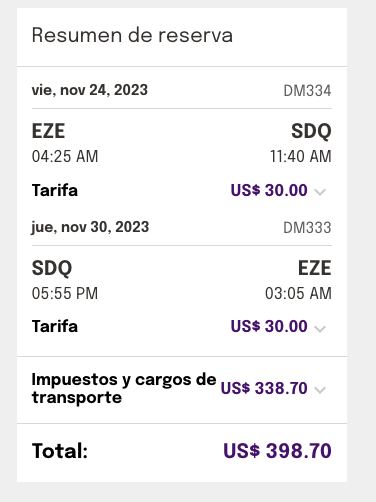Click the 03:05 AM arrival time
The image size is (376, 502).
[x=298, y=293]
